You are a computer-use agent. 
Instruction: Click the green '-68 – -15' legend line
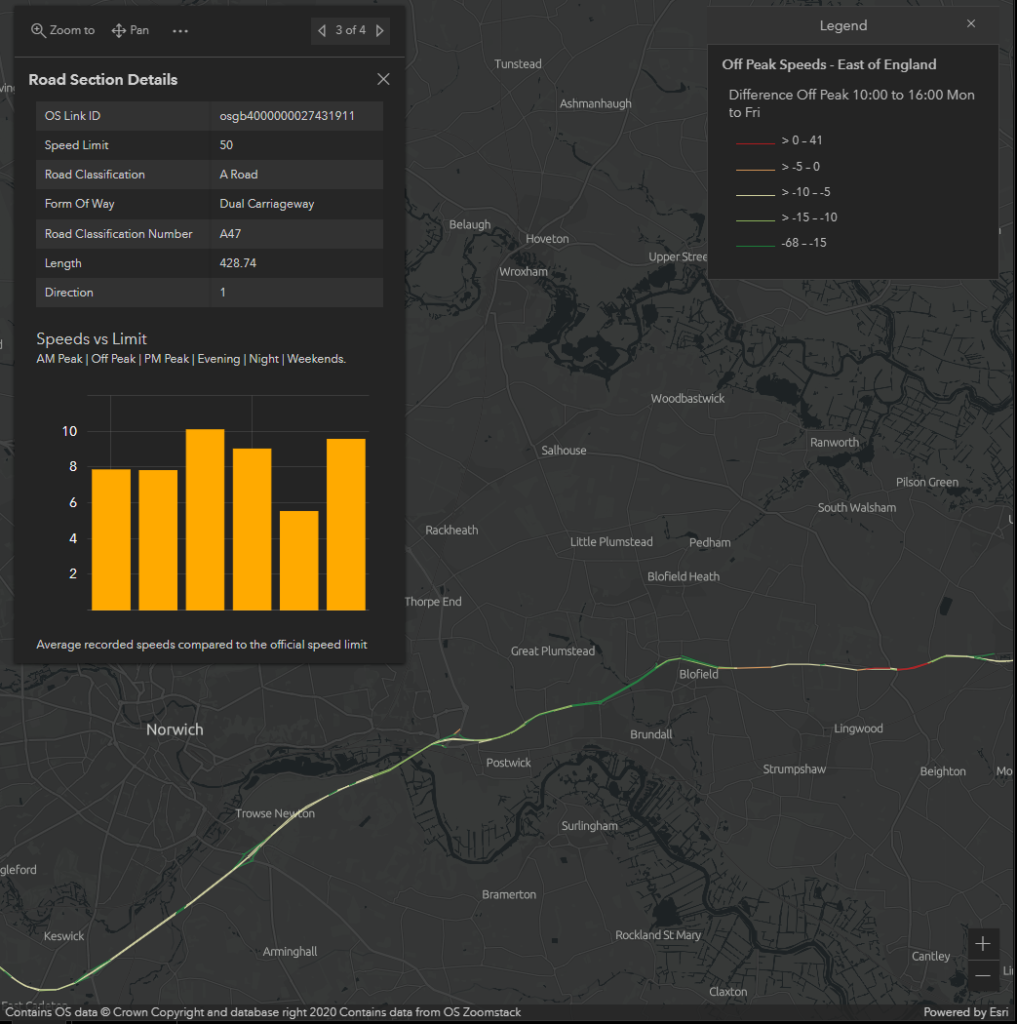point(756,244)
